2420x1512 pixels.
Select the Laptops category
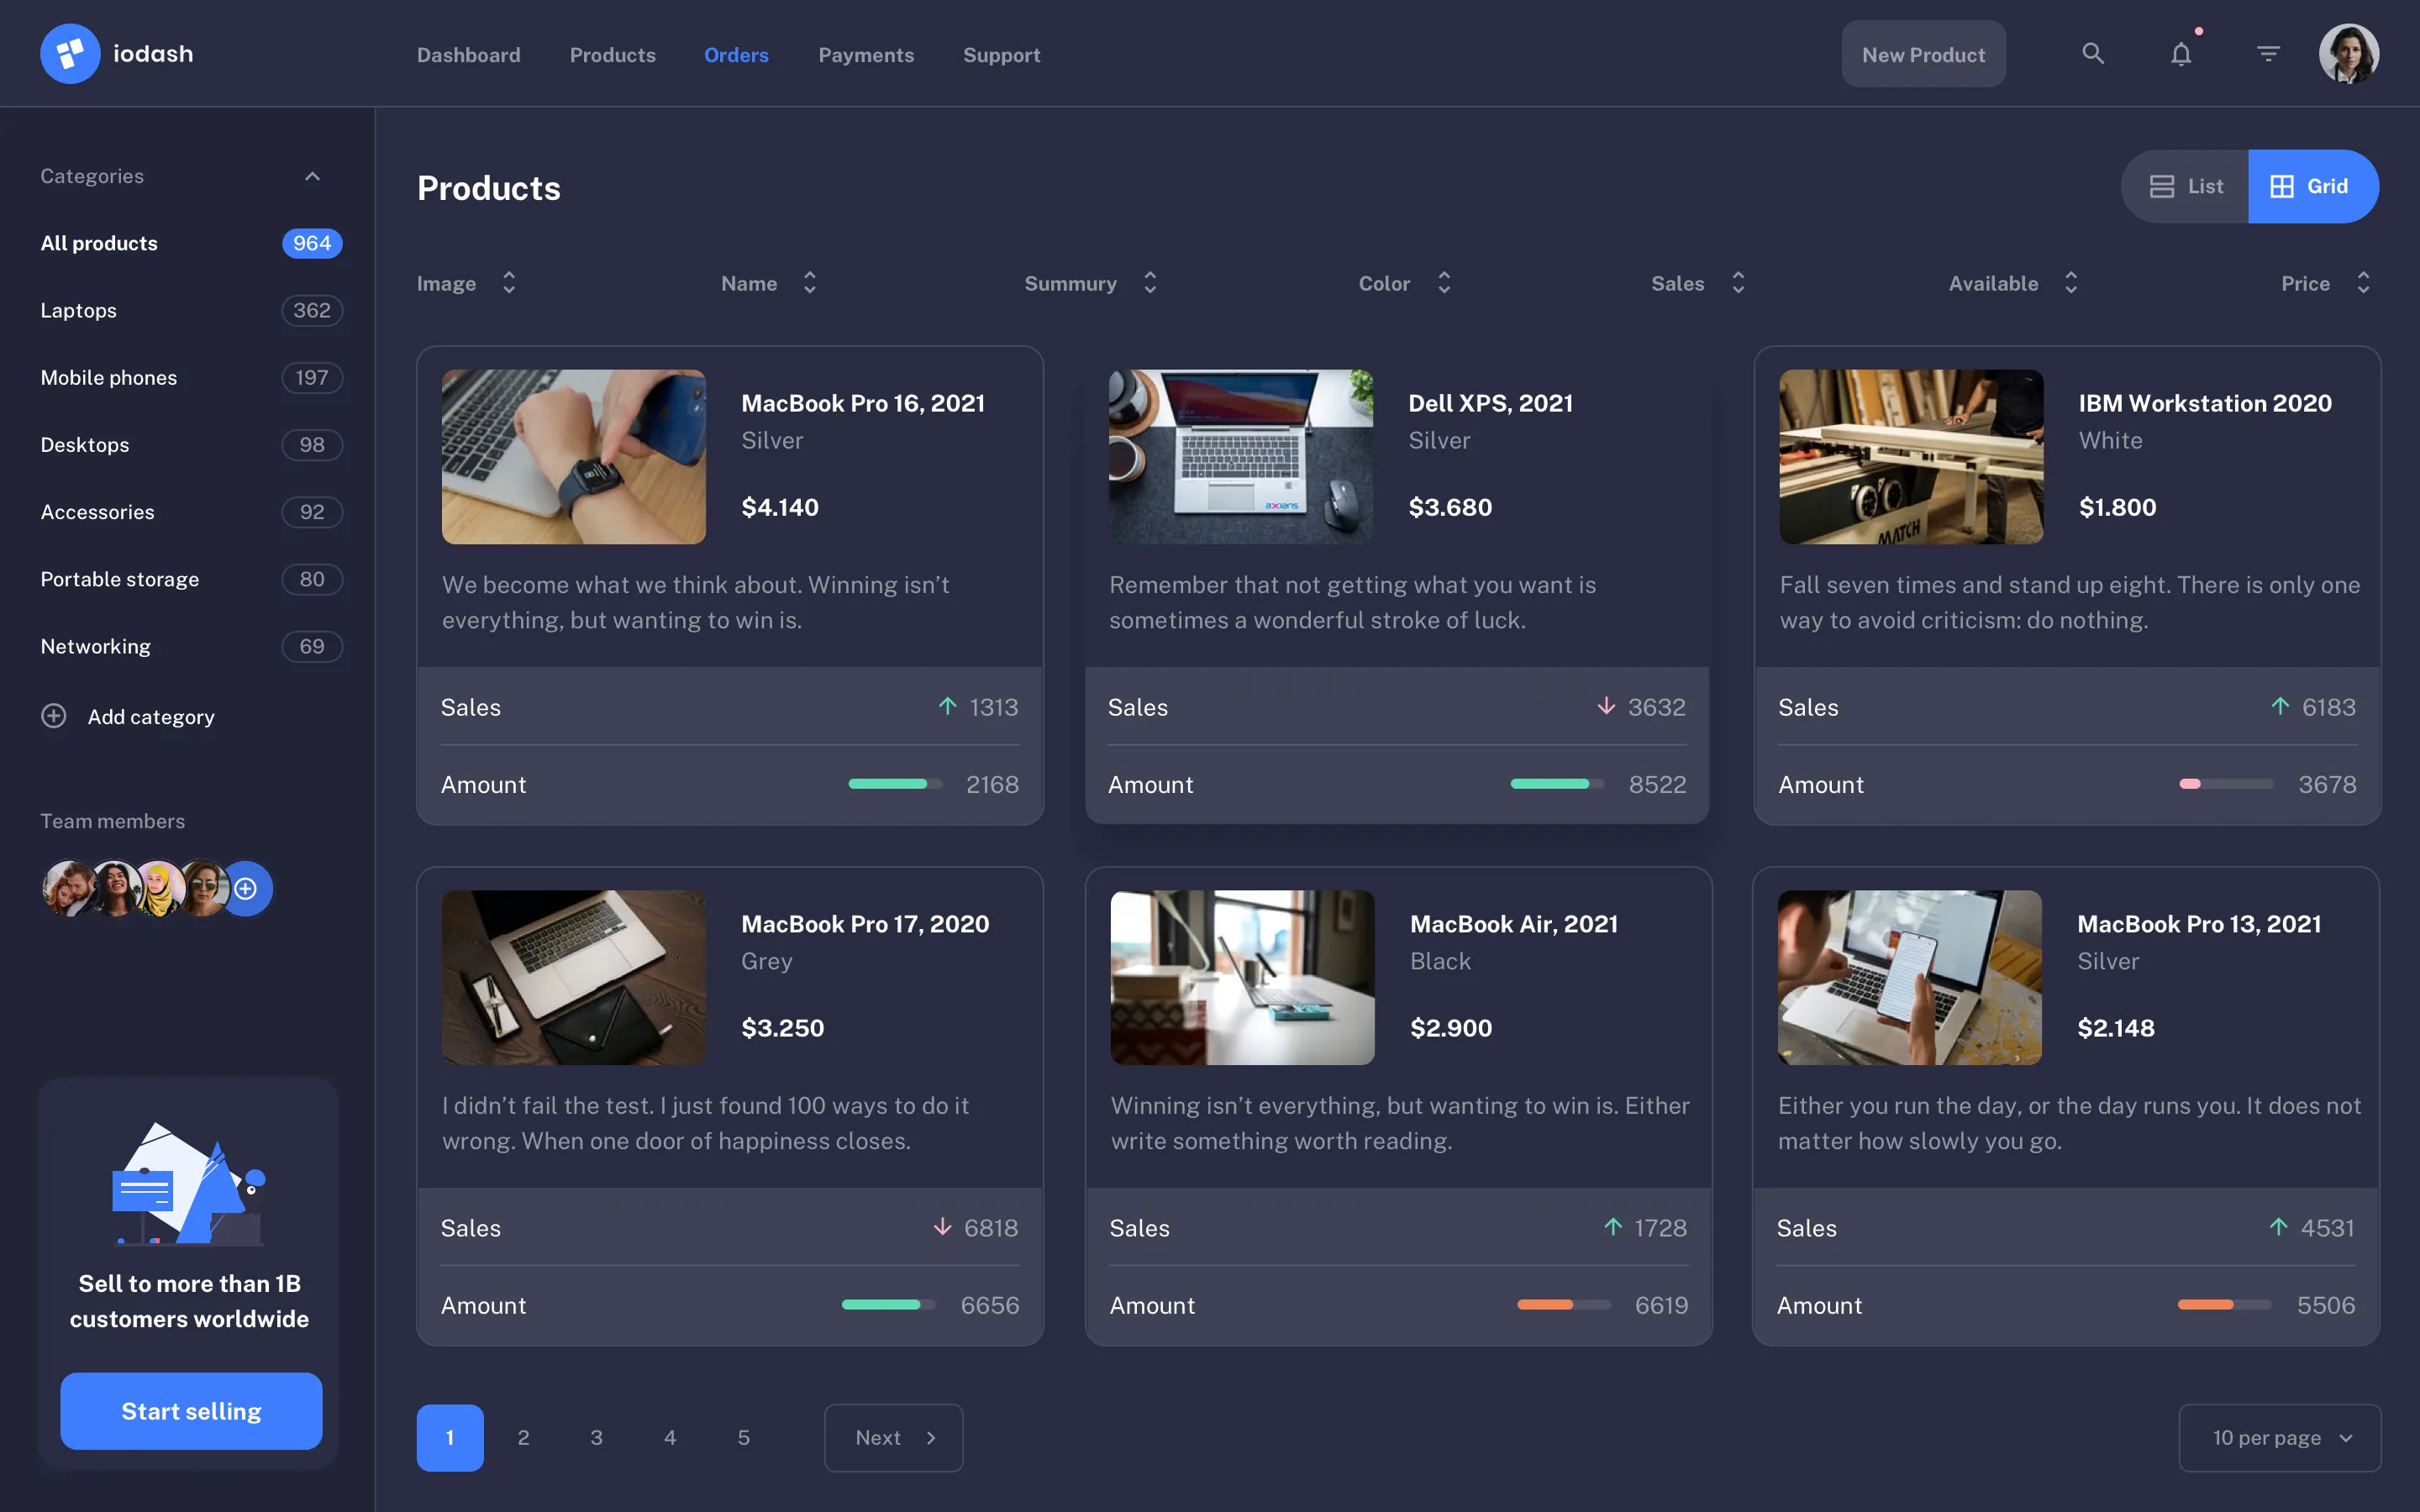pyautogui.click(x=78, y=310)
